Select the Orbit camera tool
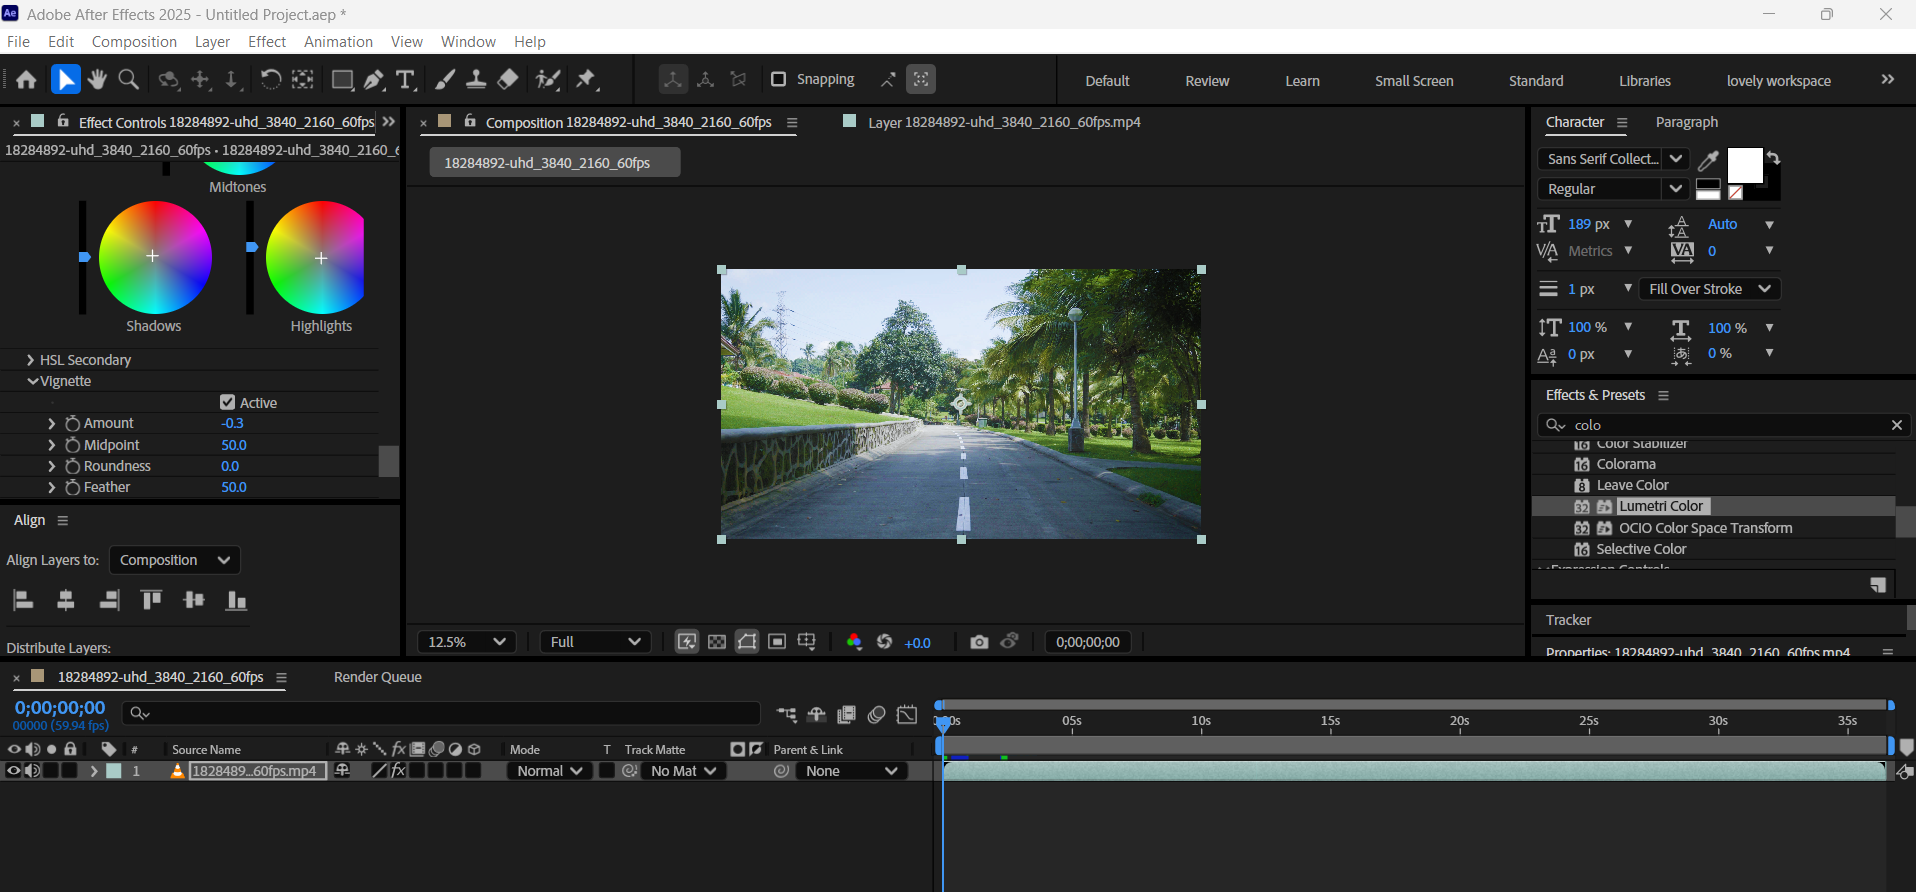The image size is (1916, 892). pos(169,80)
